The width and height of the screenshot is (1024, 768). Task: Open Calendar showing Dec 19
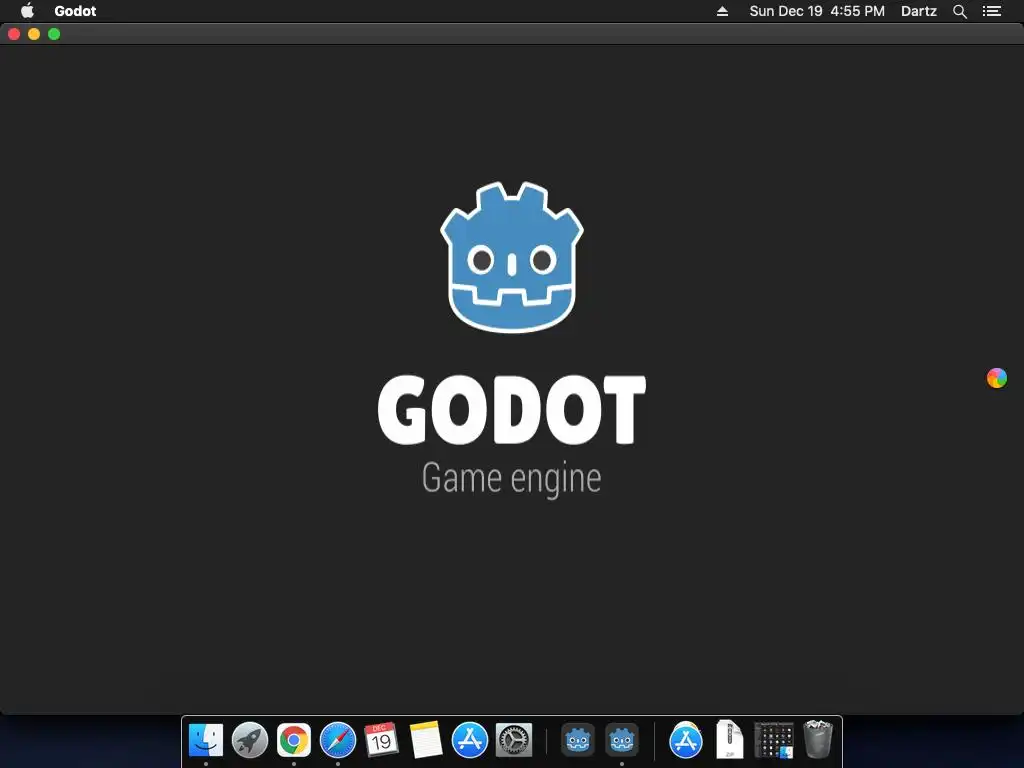(x=381, y=741)
